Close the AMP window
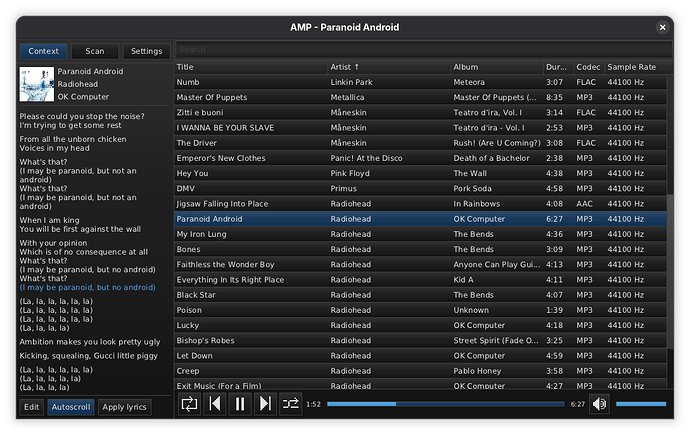This screenshot has width=690, height=435. click(662, 27)
